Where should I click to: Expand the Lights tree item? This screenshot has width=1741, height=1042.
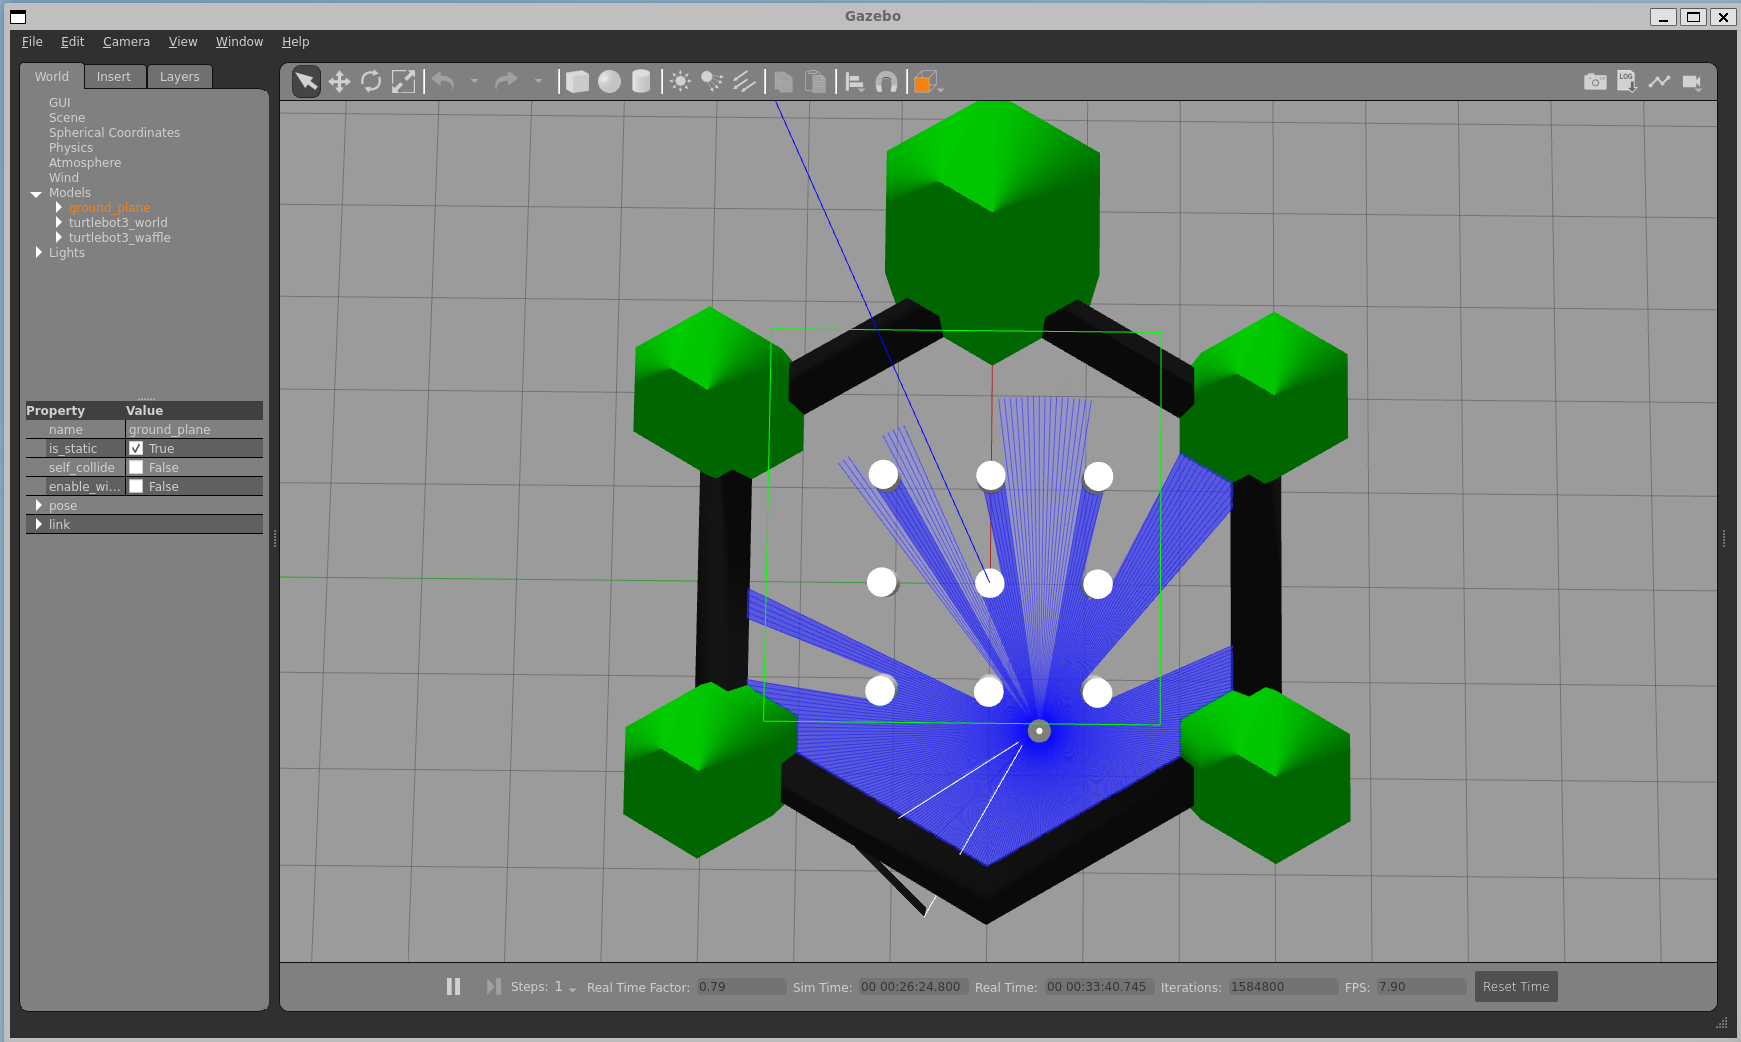[x=37, y=252]
